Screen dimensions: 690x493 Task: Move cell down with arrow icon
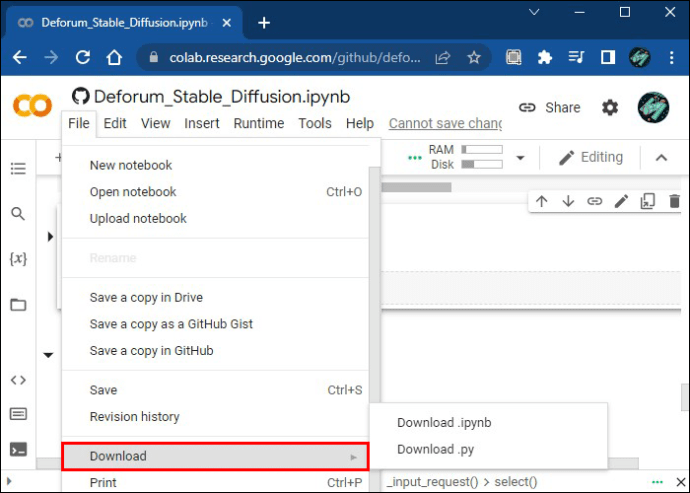click(x=568, y=201)
